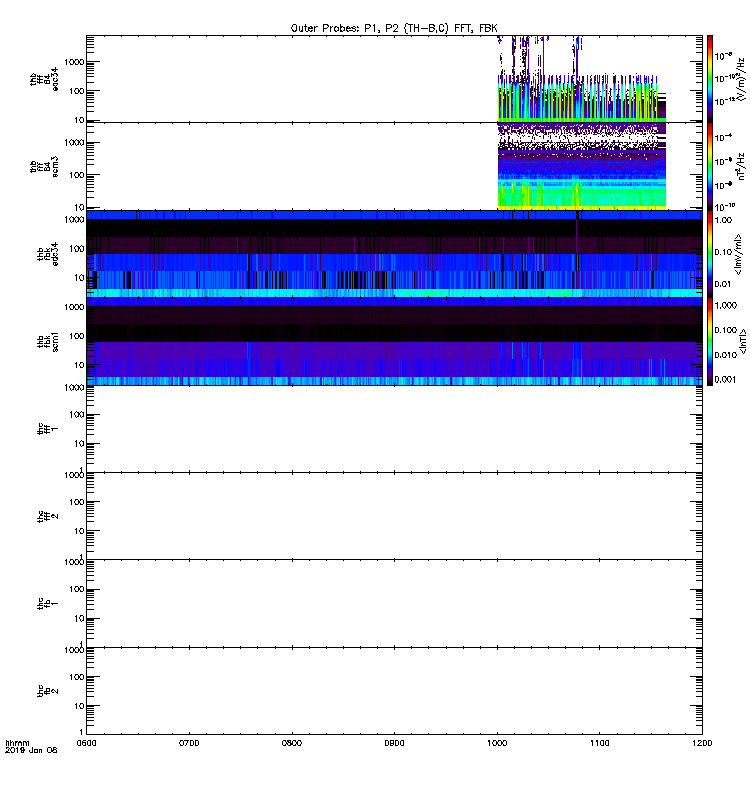Click the "<|mV/m|>" color bar unit label

click(738, 255)
